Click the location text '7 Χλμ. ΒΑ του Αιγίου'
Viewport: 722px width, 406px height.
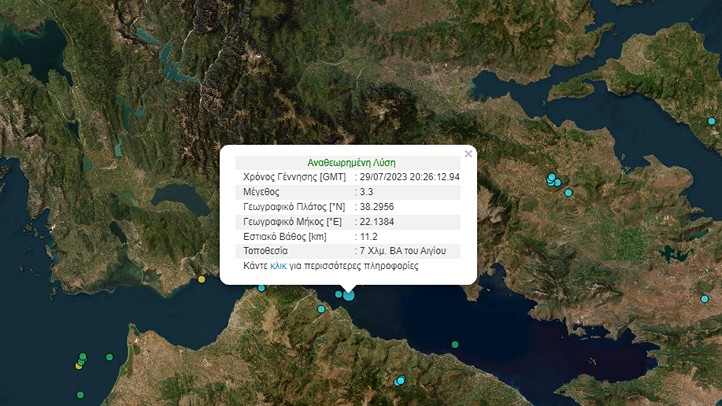pos(409,250)
